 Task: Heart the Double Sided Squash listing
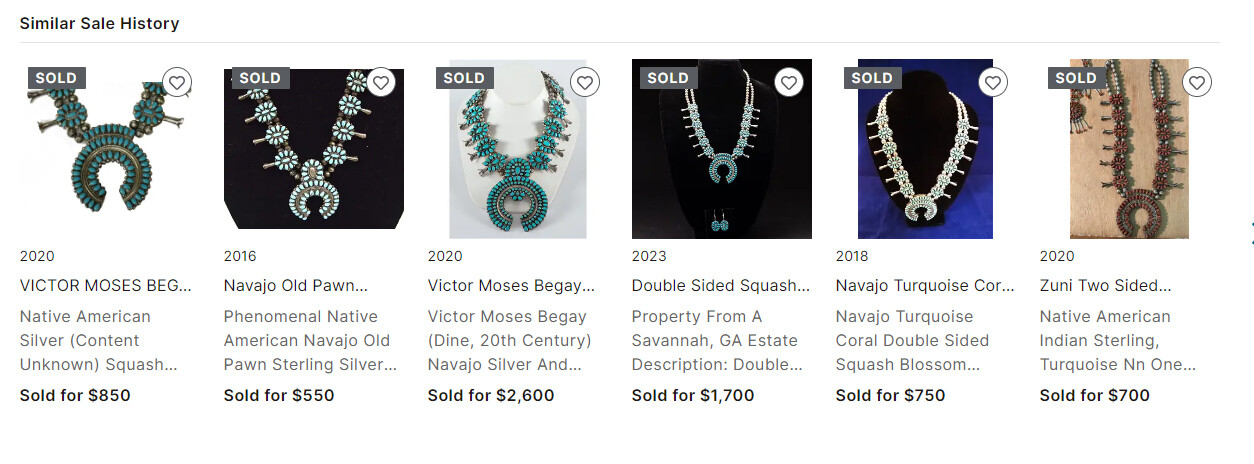[x=789, y=82]
